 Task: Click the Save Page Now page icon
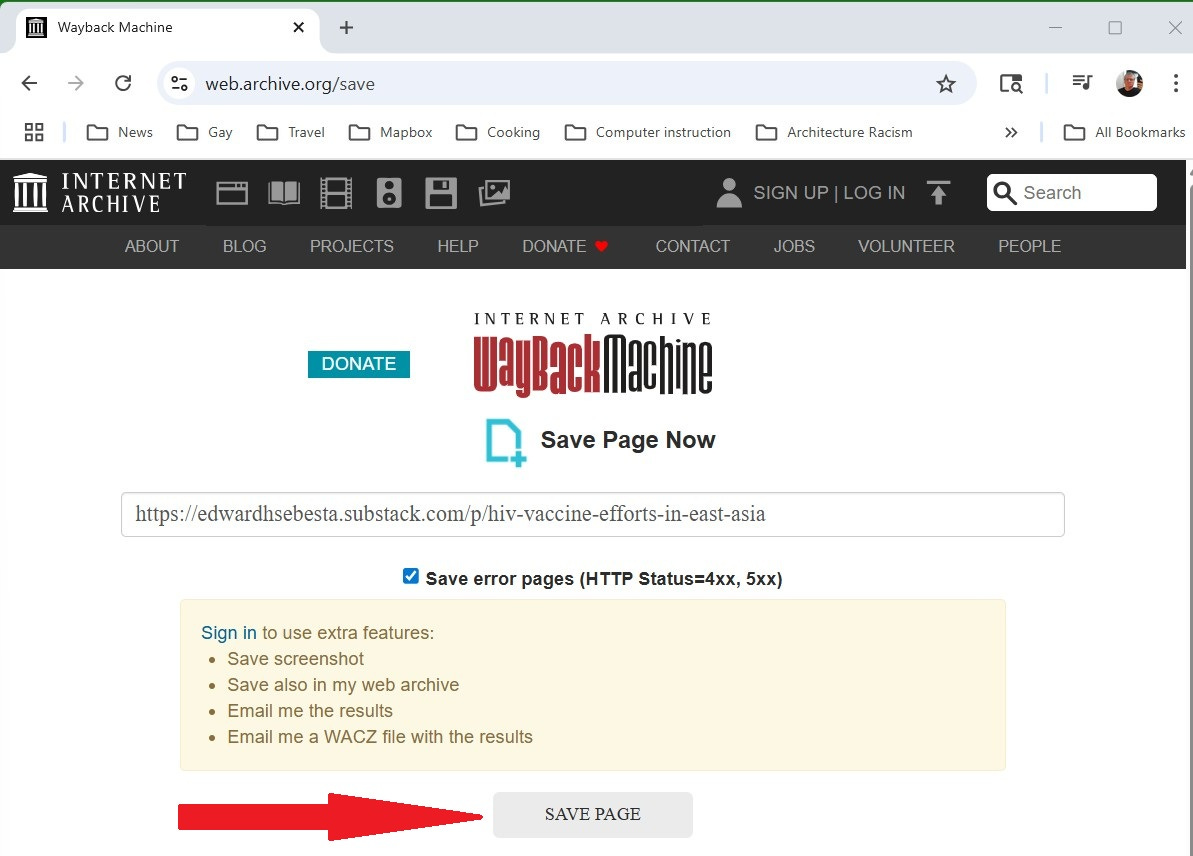506,442
